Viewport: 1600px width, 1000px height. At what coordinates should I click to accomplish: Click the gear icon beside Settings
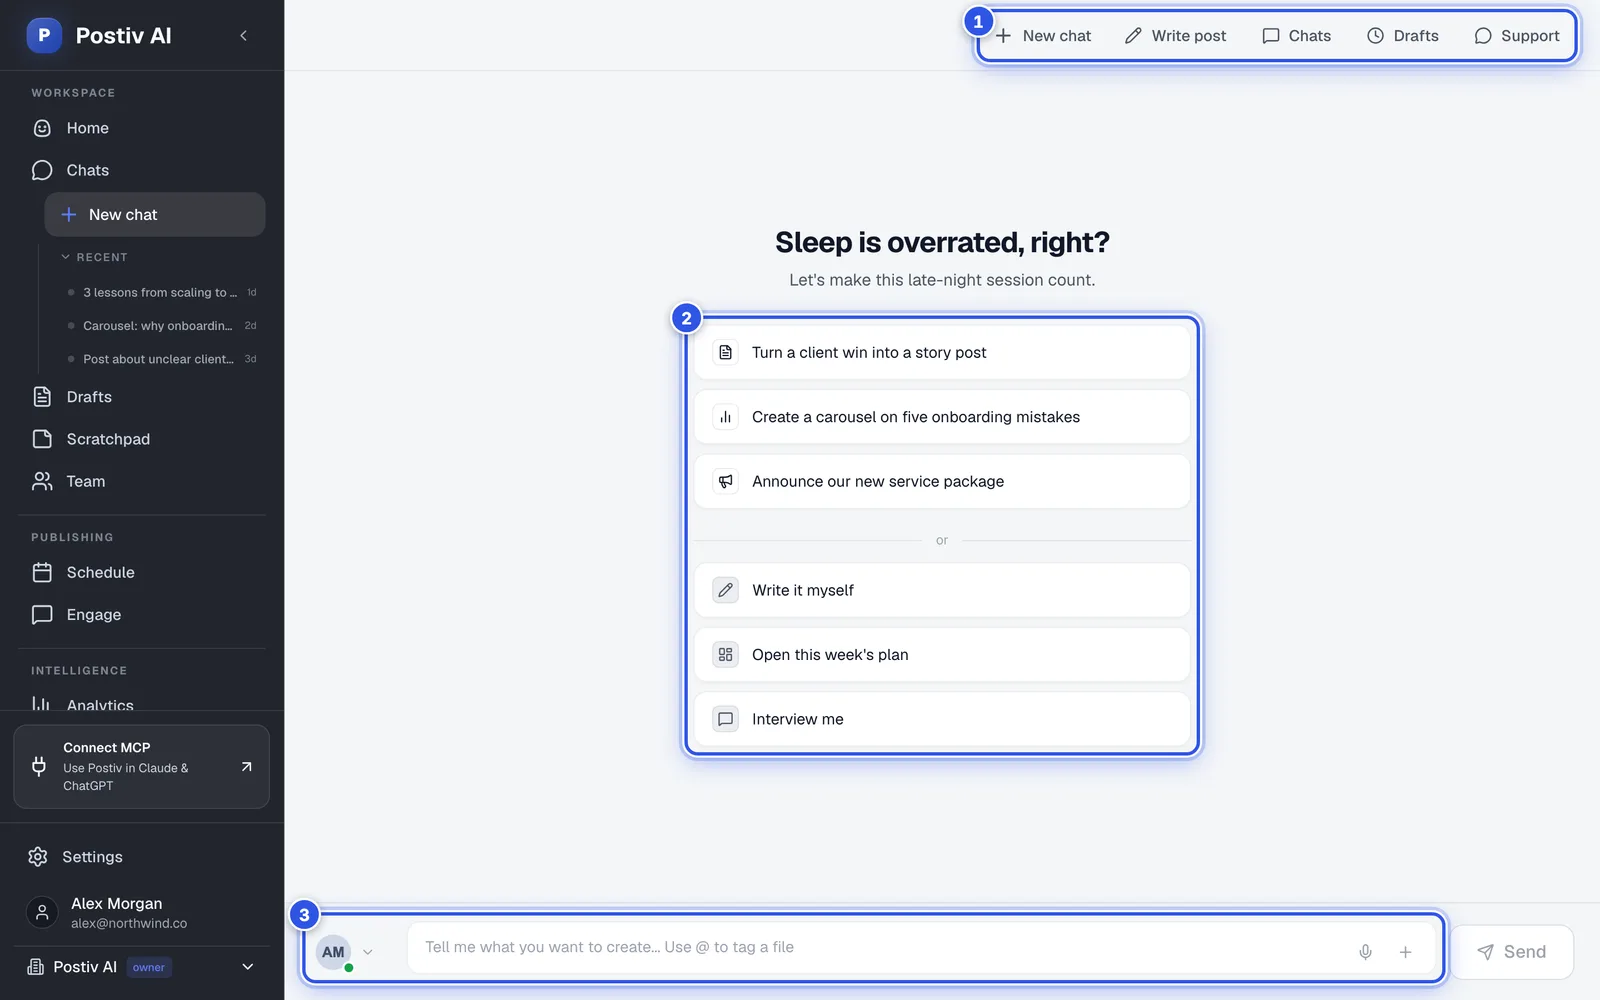[38, 857]
